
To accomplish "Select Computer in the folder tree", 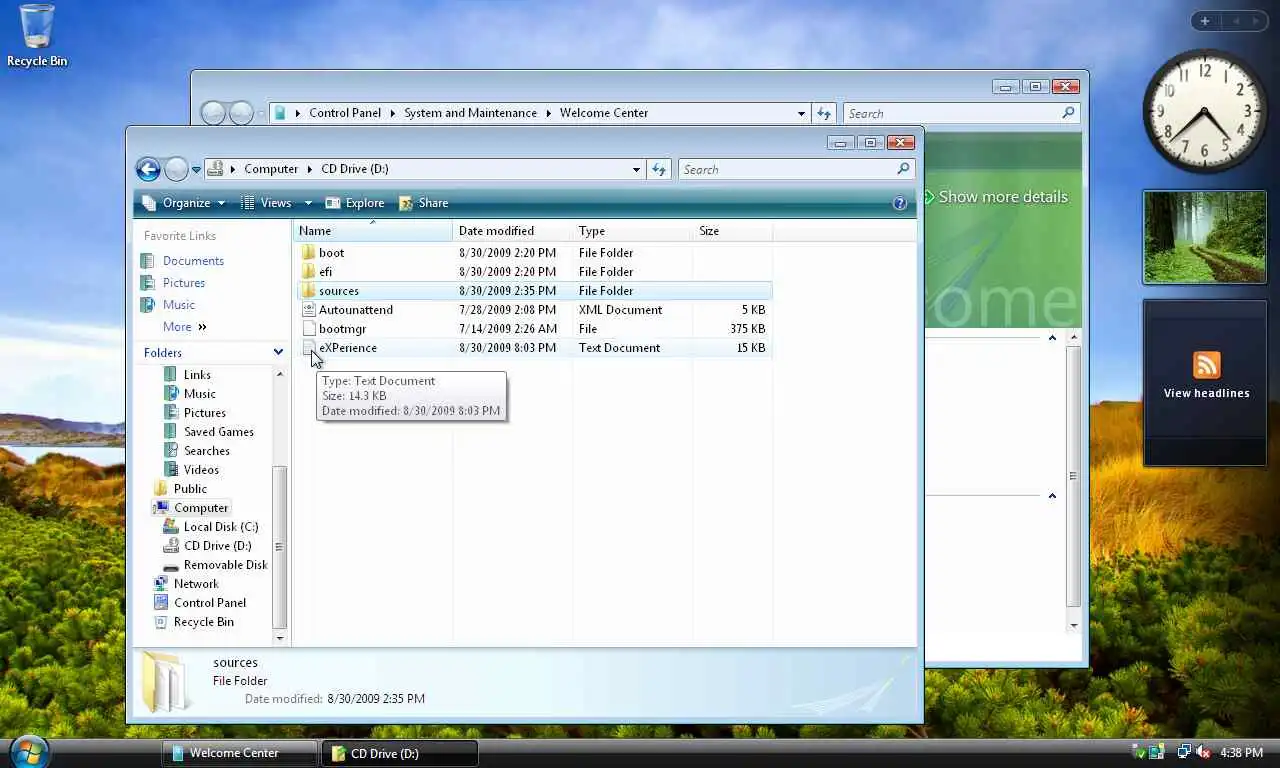I will (x=191, y=508).
